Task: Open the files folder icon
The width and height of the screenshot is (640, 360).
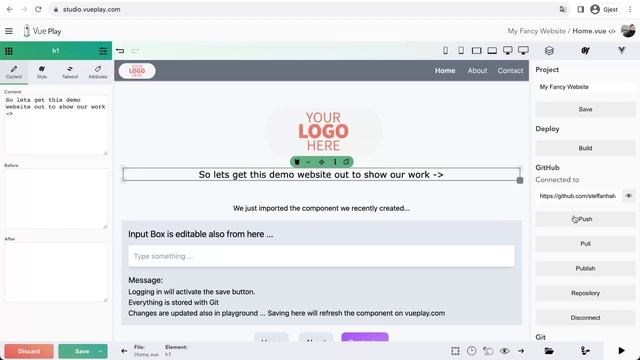Action: [x=549, y=351]
